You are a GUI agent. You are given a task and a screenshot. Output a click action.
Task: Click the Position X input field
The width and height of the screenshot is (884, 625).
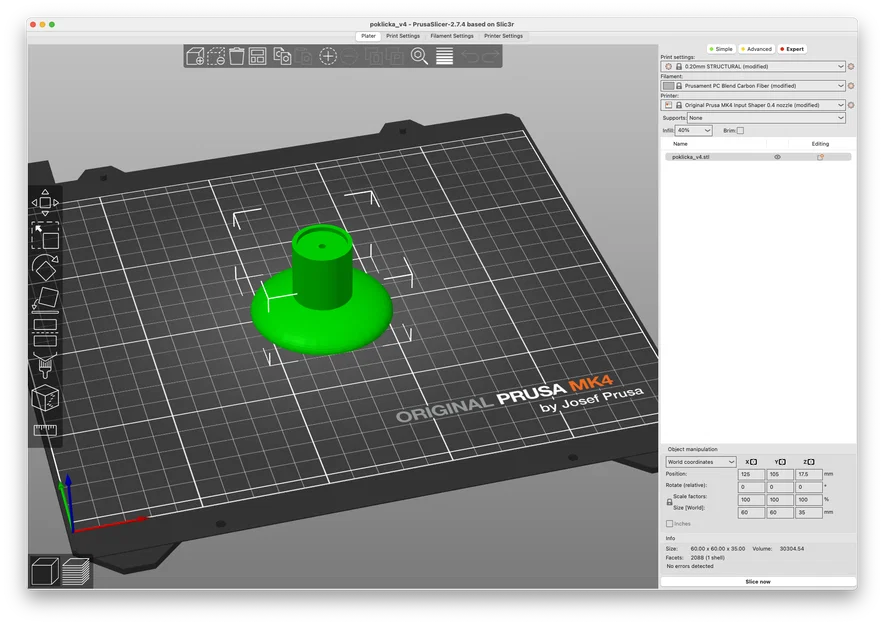pyautogui.click(x=751, y=475)
